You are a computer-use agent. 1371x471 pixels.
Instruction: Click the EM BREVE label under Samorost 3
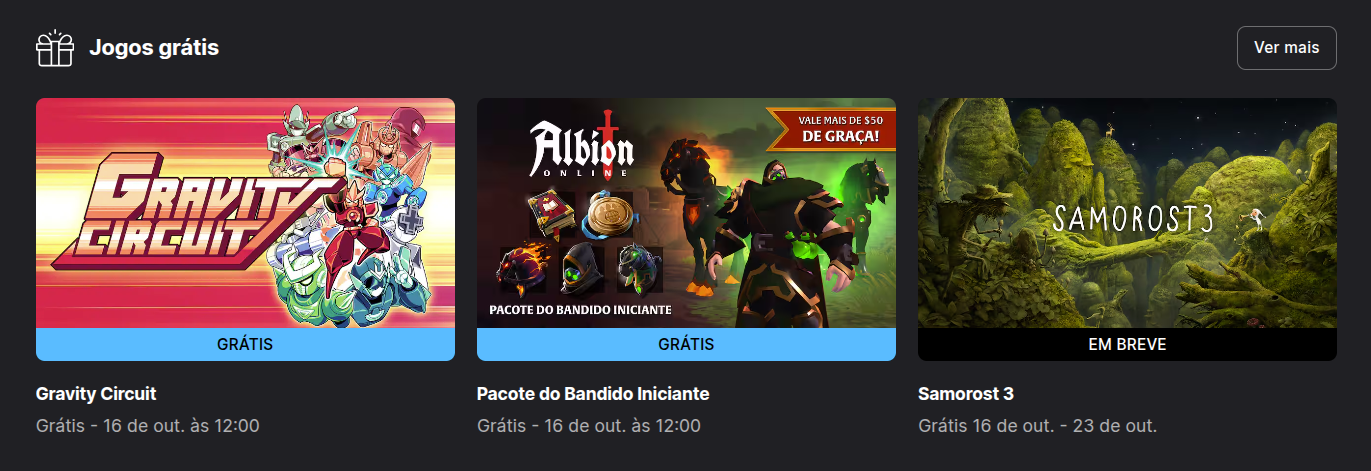coord(1127,344)
